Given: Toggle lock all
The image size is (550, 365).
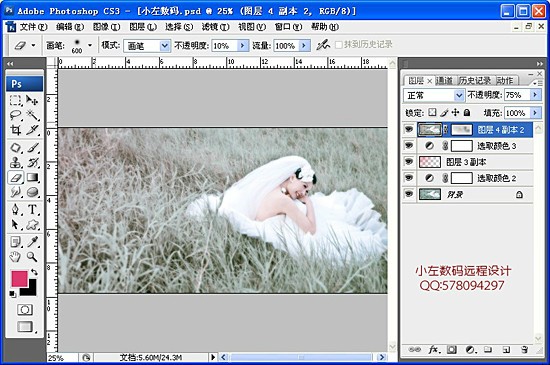Looking at the screenshot, I should (467, 113).
